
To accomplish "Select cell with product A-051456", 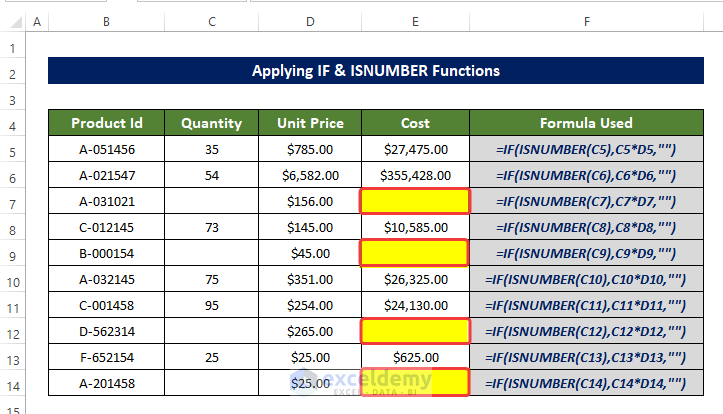I will pyautogui.click(x=107, y=149).
